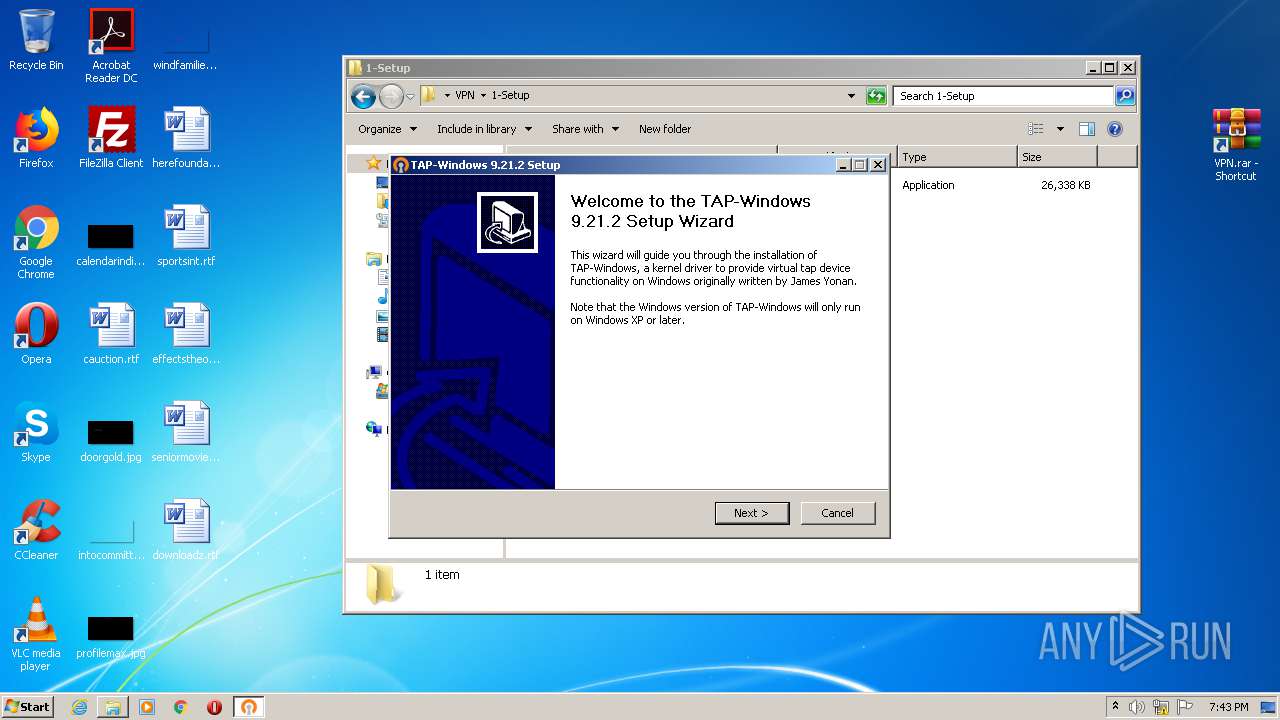Screen dimensions: 1280x720
Task: Launch CCleaner desktop shortcut
Action: [36, 530]
